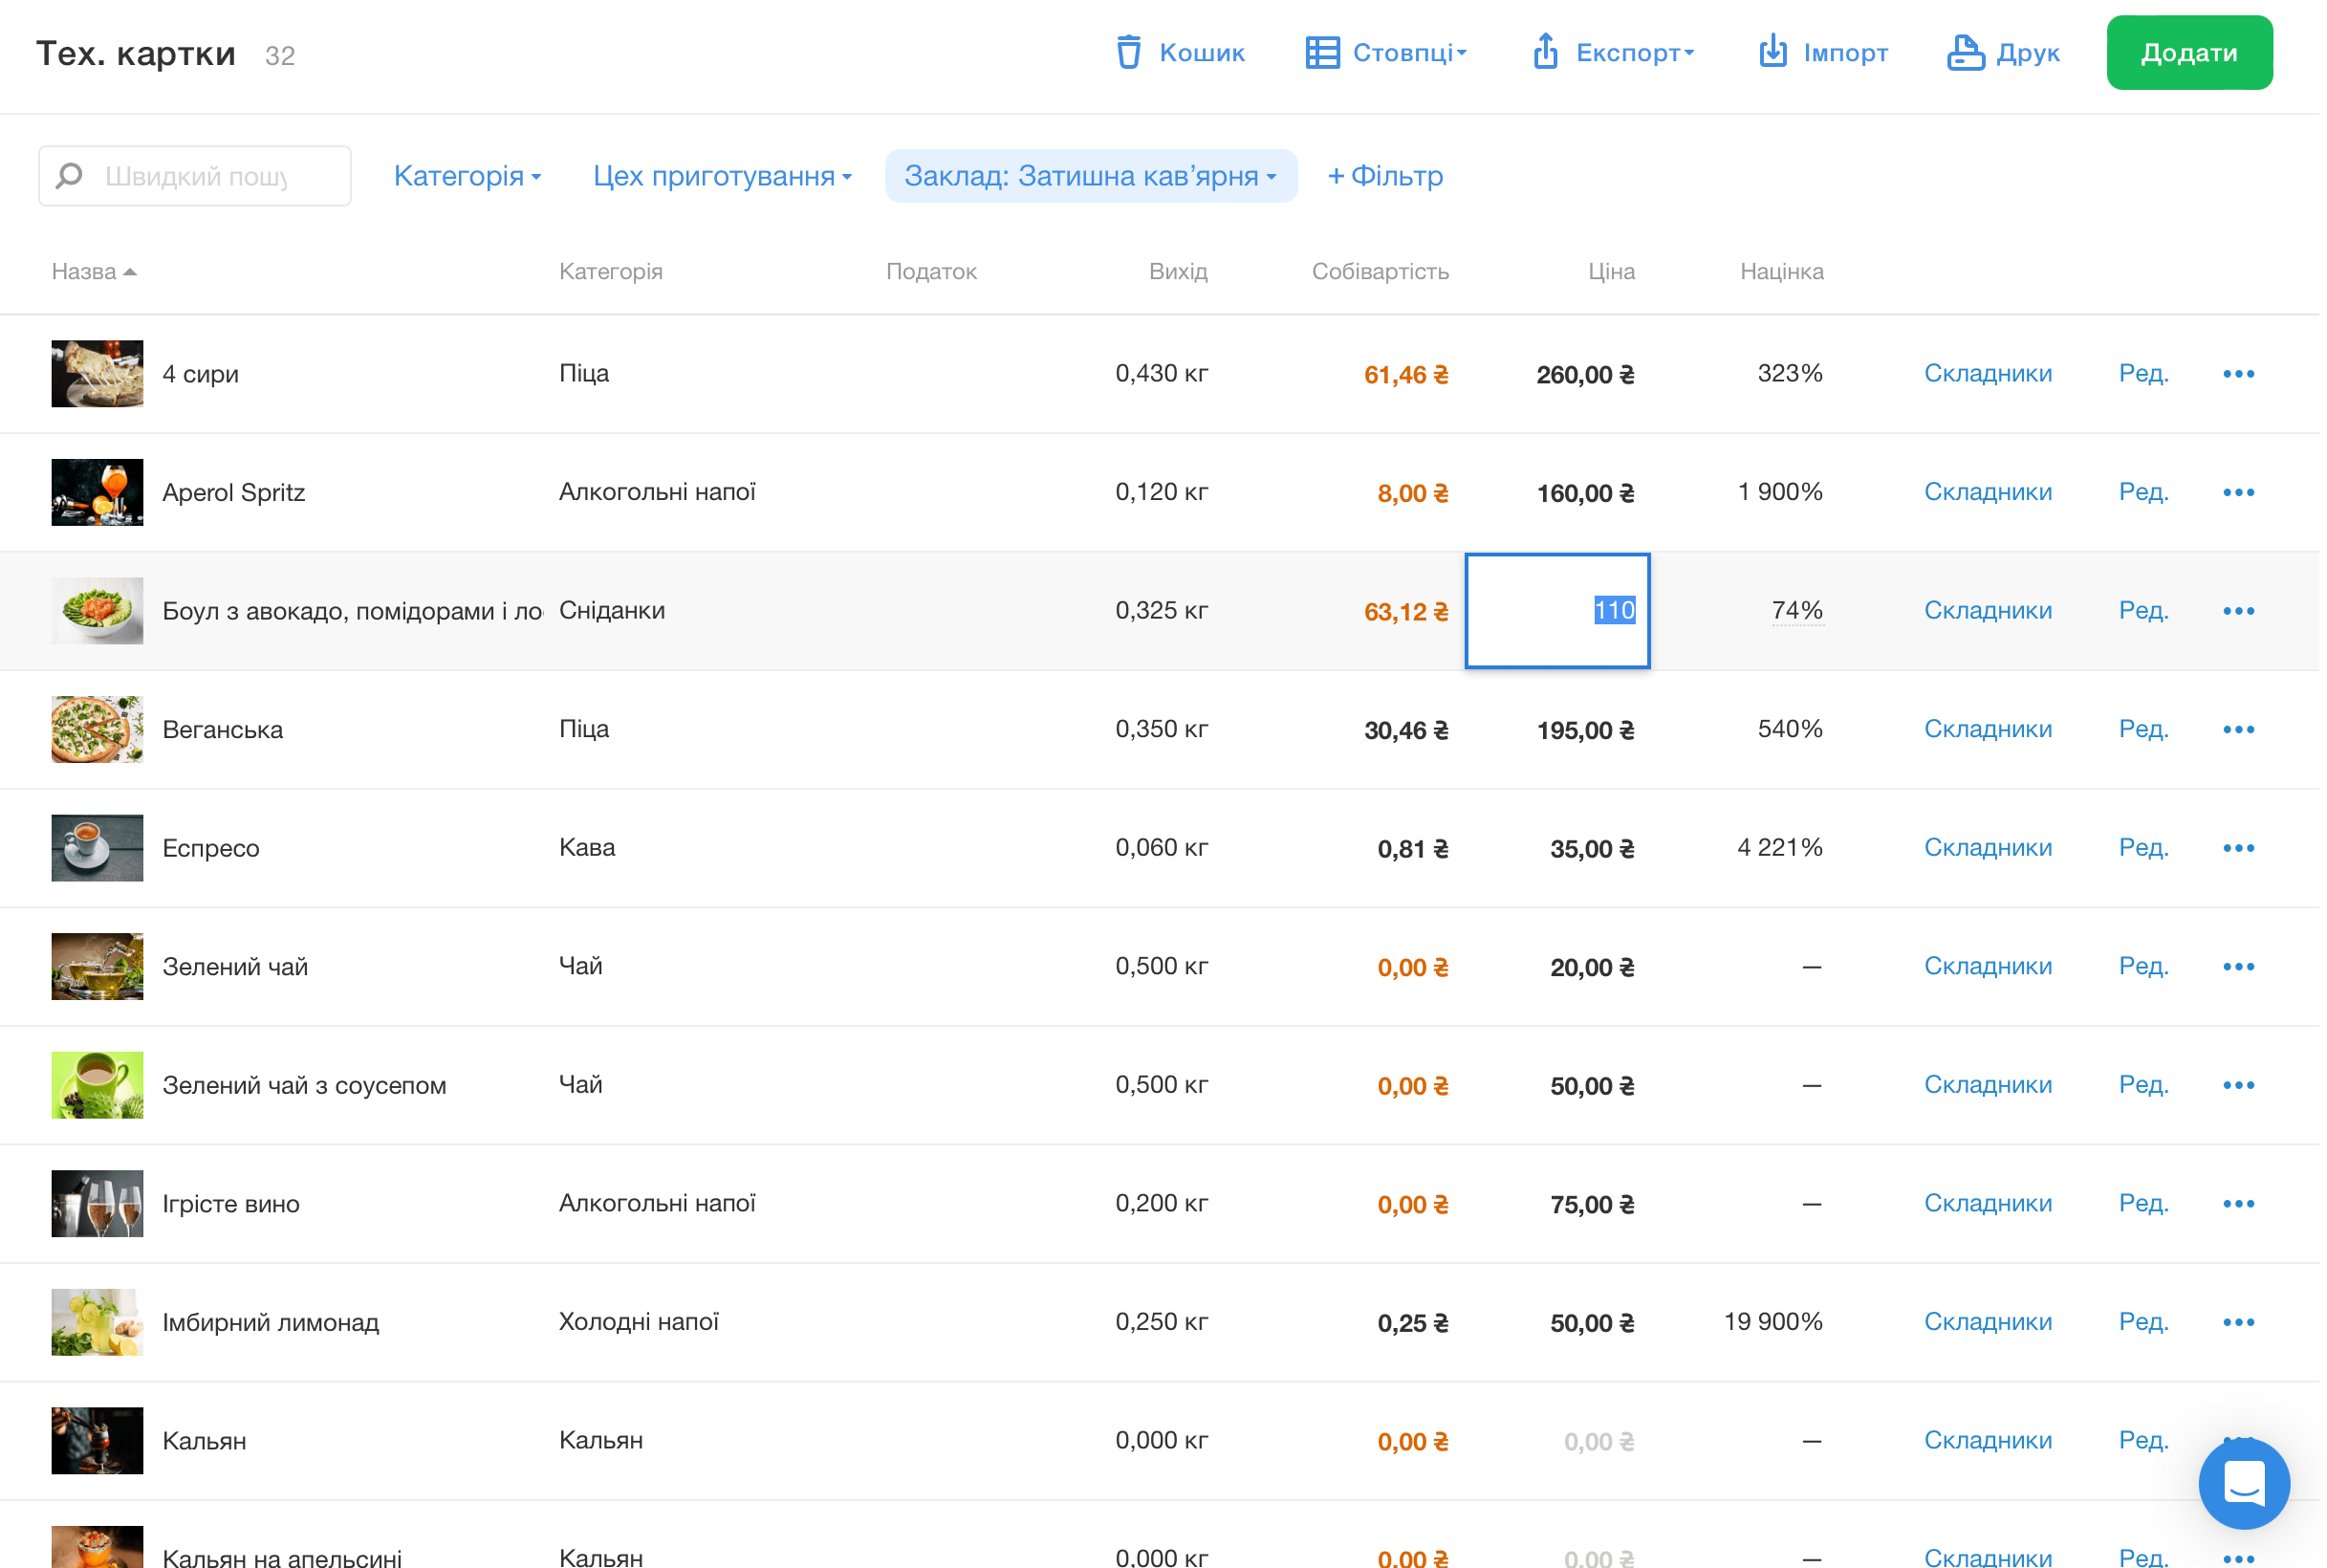This screenshot has height=1568, width=2327.
Task: Open the Цех приготування filter dropdown
Action: [x=722, y=176]
